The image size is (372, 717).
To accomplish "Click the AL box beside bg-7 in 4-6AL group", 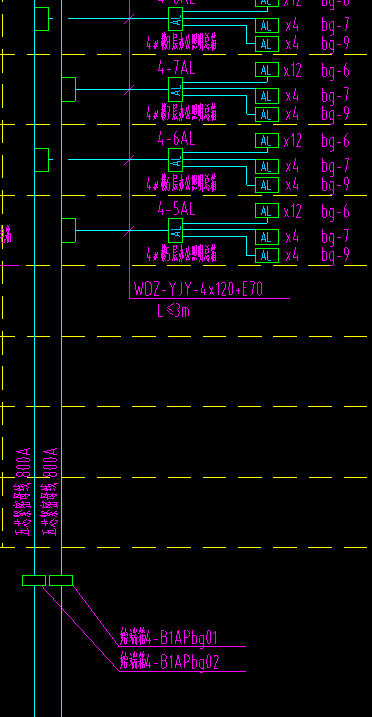I will coord(267,166).
